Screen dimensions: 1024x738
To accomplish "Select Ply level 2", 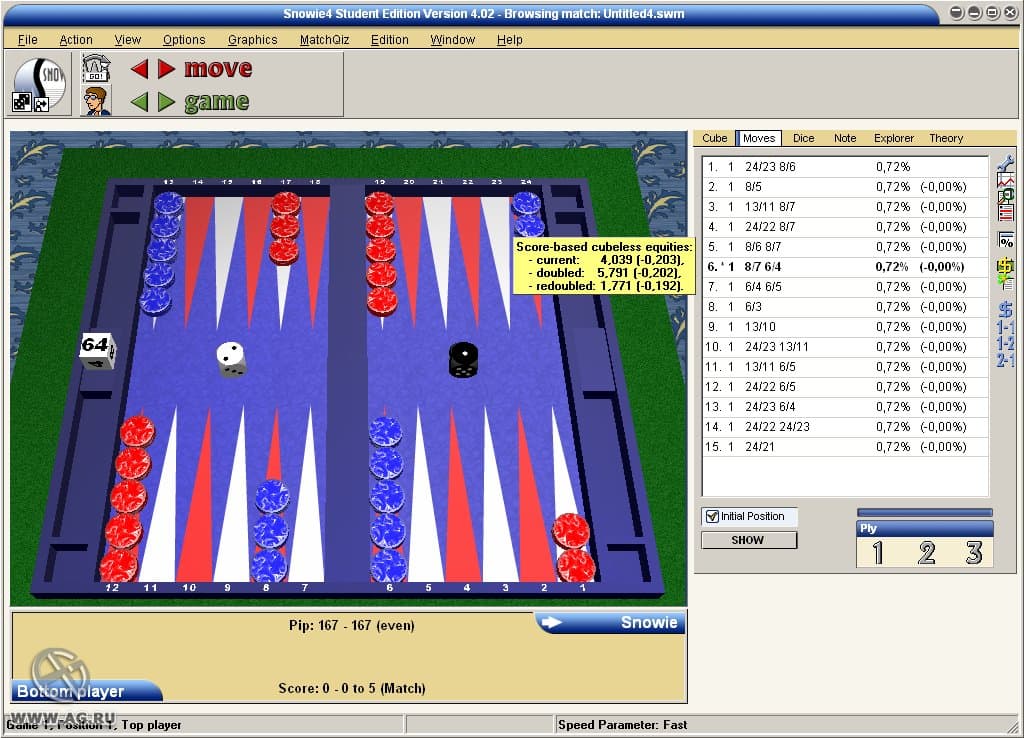I will tap(926, 553).
